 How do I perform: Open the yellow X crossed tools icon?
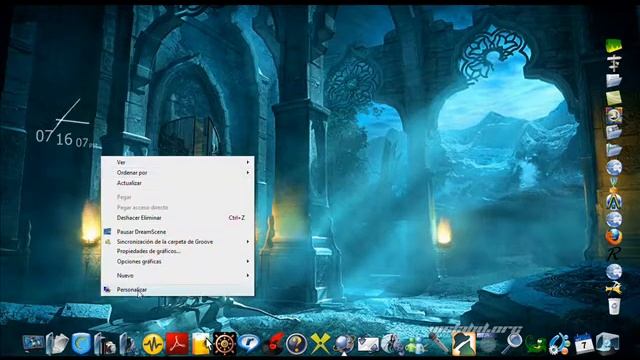320,344
